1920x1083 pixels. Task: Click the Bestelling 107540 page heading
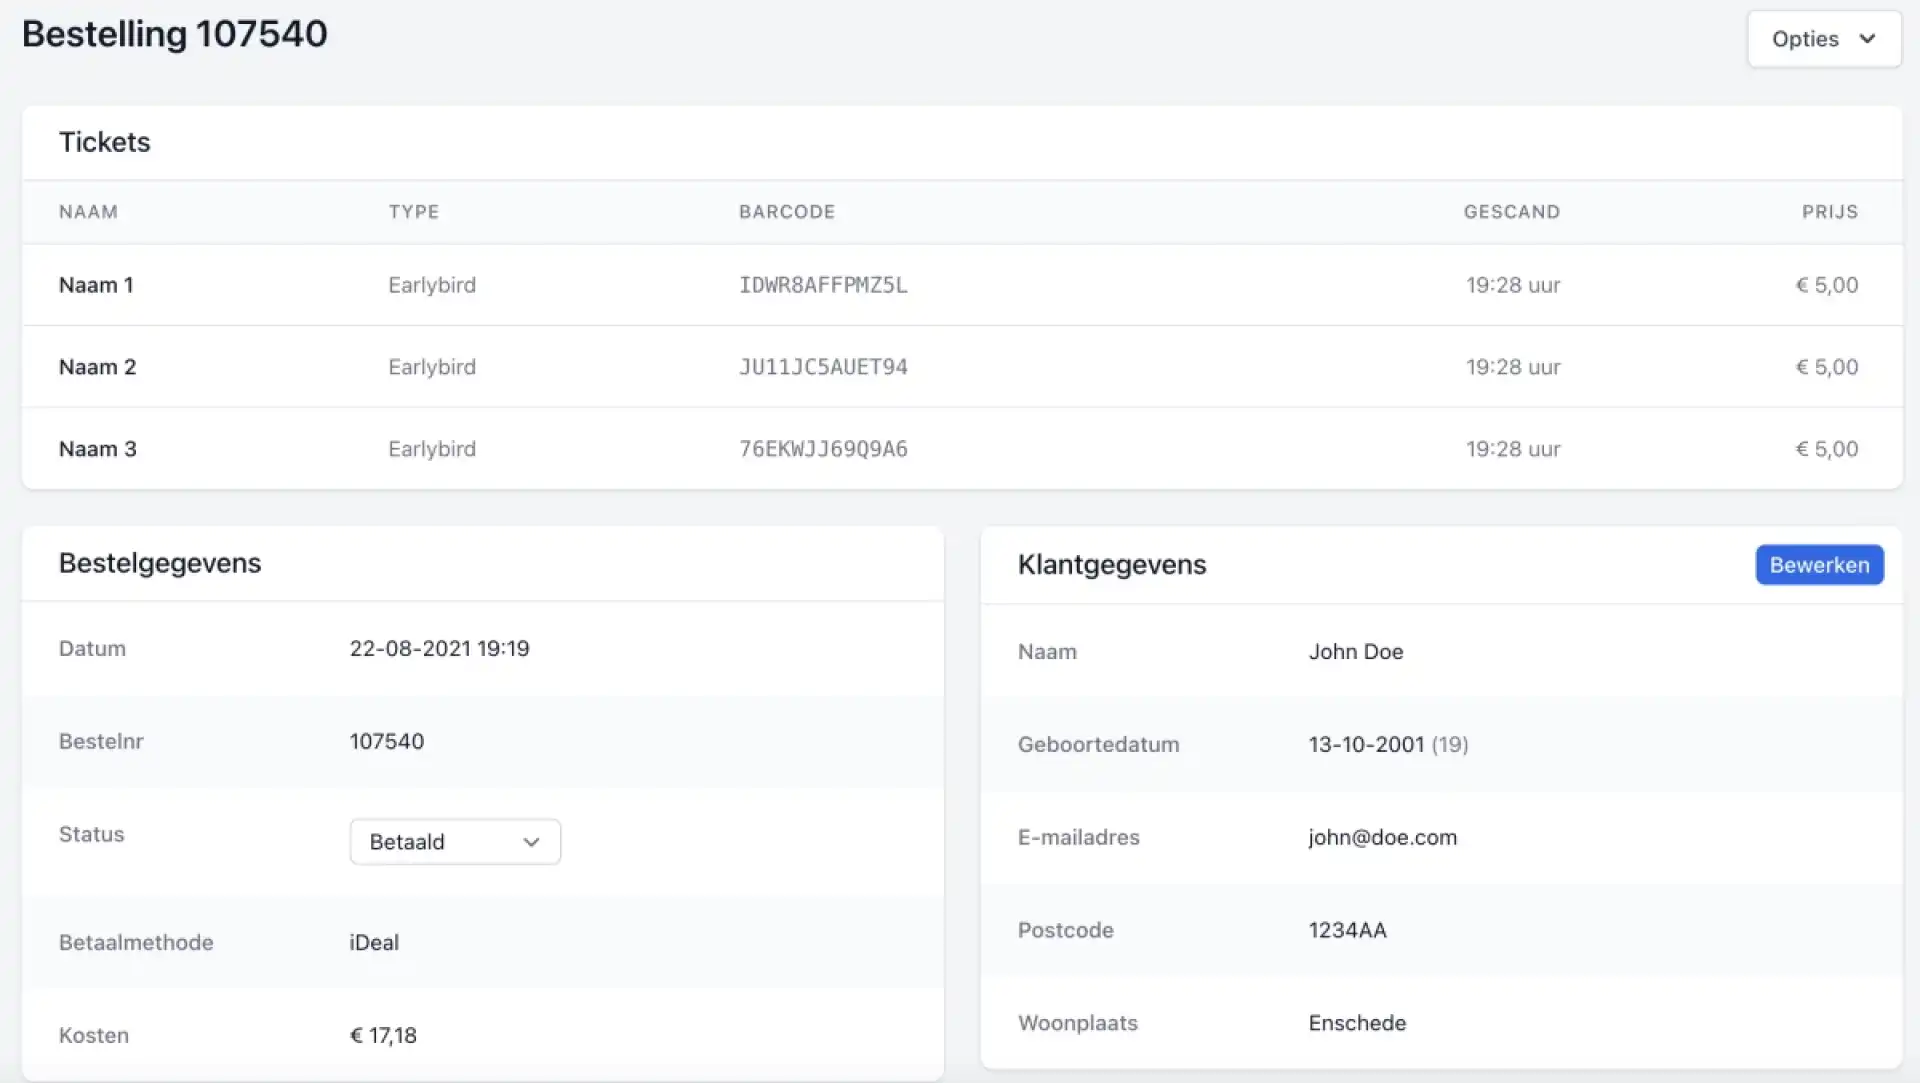click(x=175, y=34)
